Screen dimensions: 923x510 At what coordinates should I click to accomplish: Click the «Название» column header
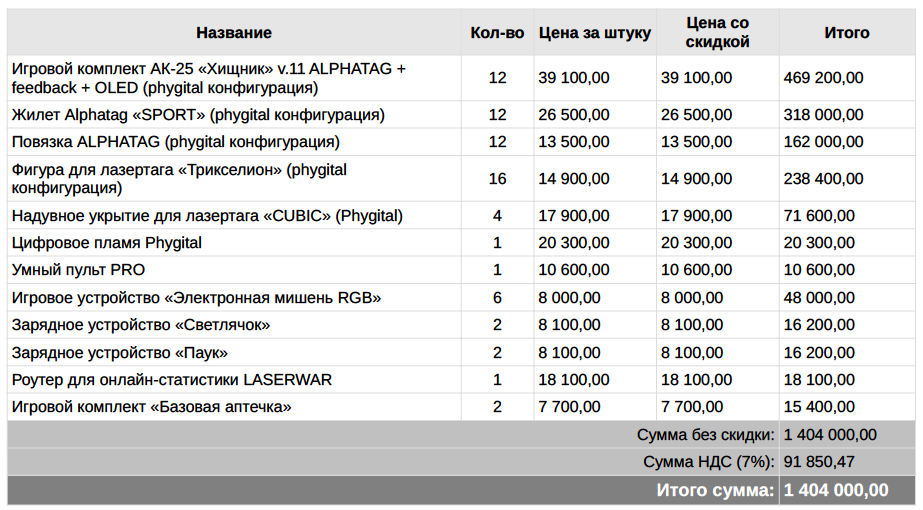tap(234, 33)
